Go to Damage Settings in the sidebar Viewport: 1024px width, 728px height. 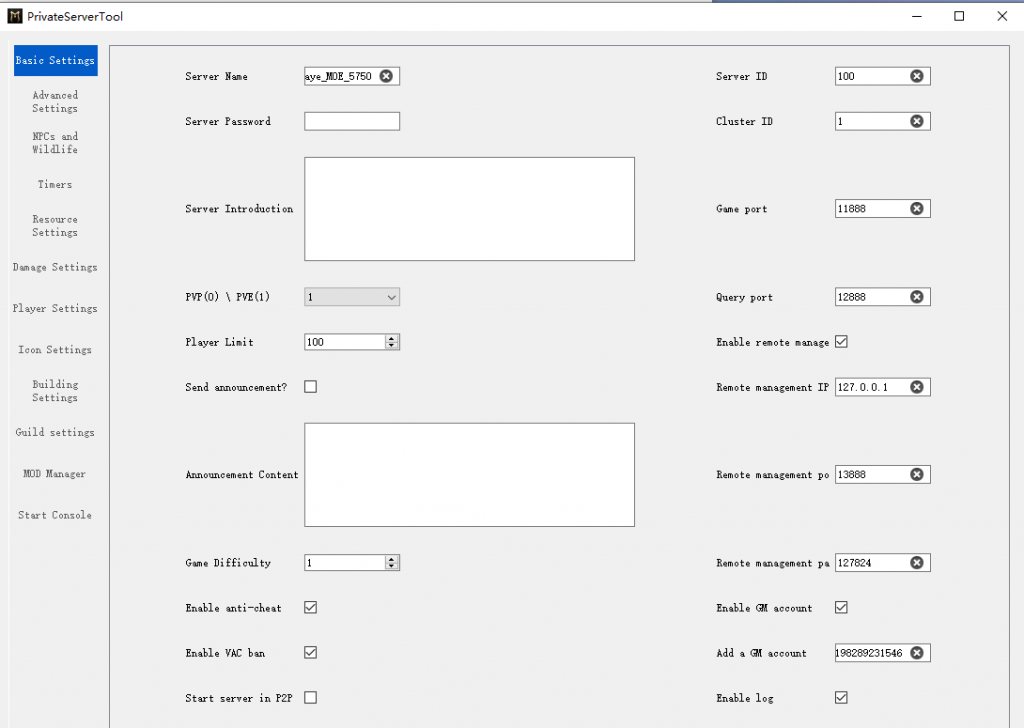[x=55, y=267]
